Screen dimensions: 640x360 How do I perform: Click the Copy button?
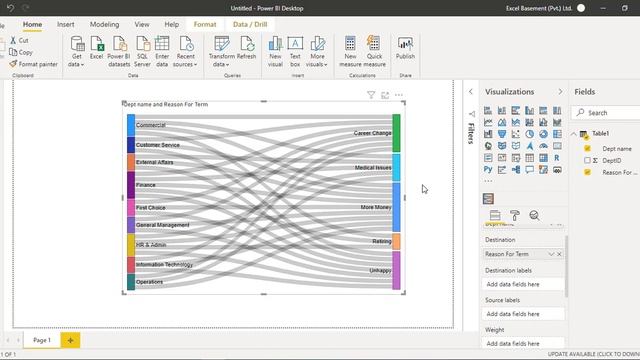21,52
